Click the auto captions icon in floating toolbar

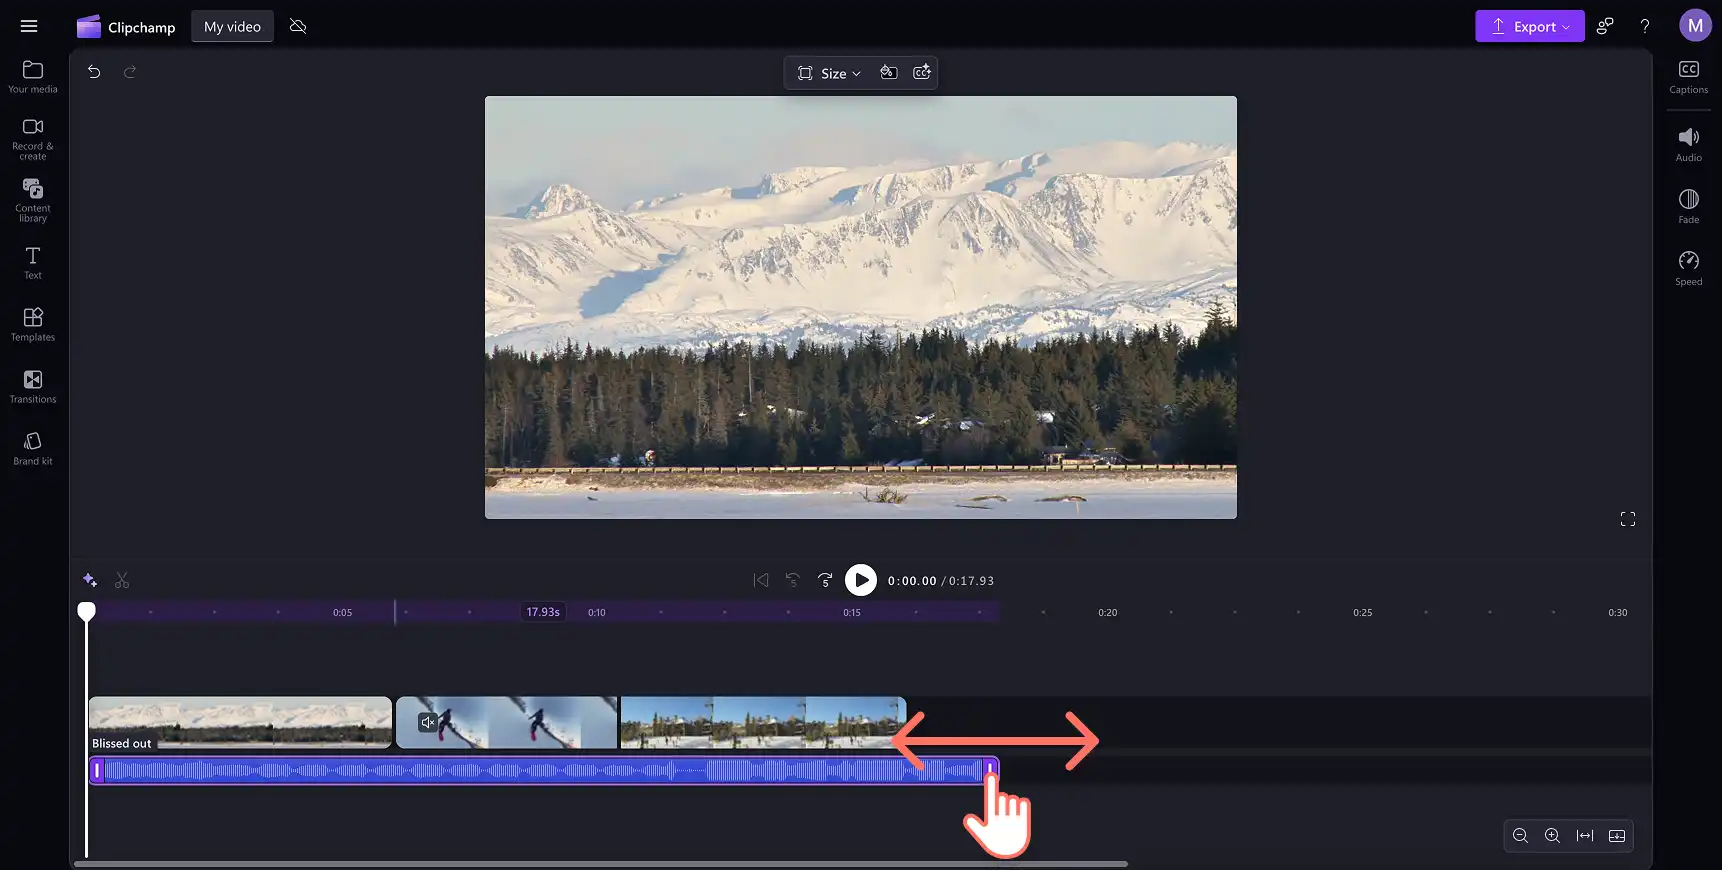[922, 72]
